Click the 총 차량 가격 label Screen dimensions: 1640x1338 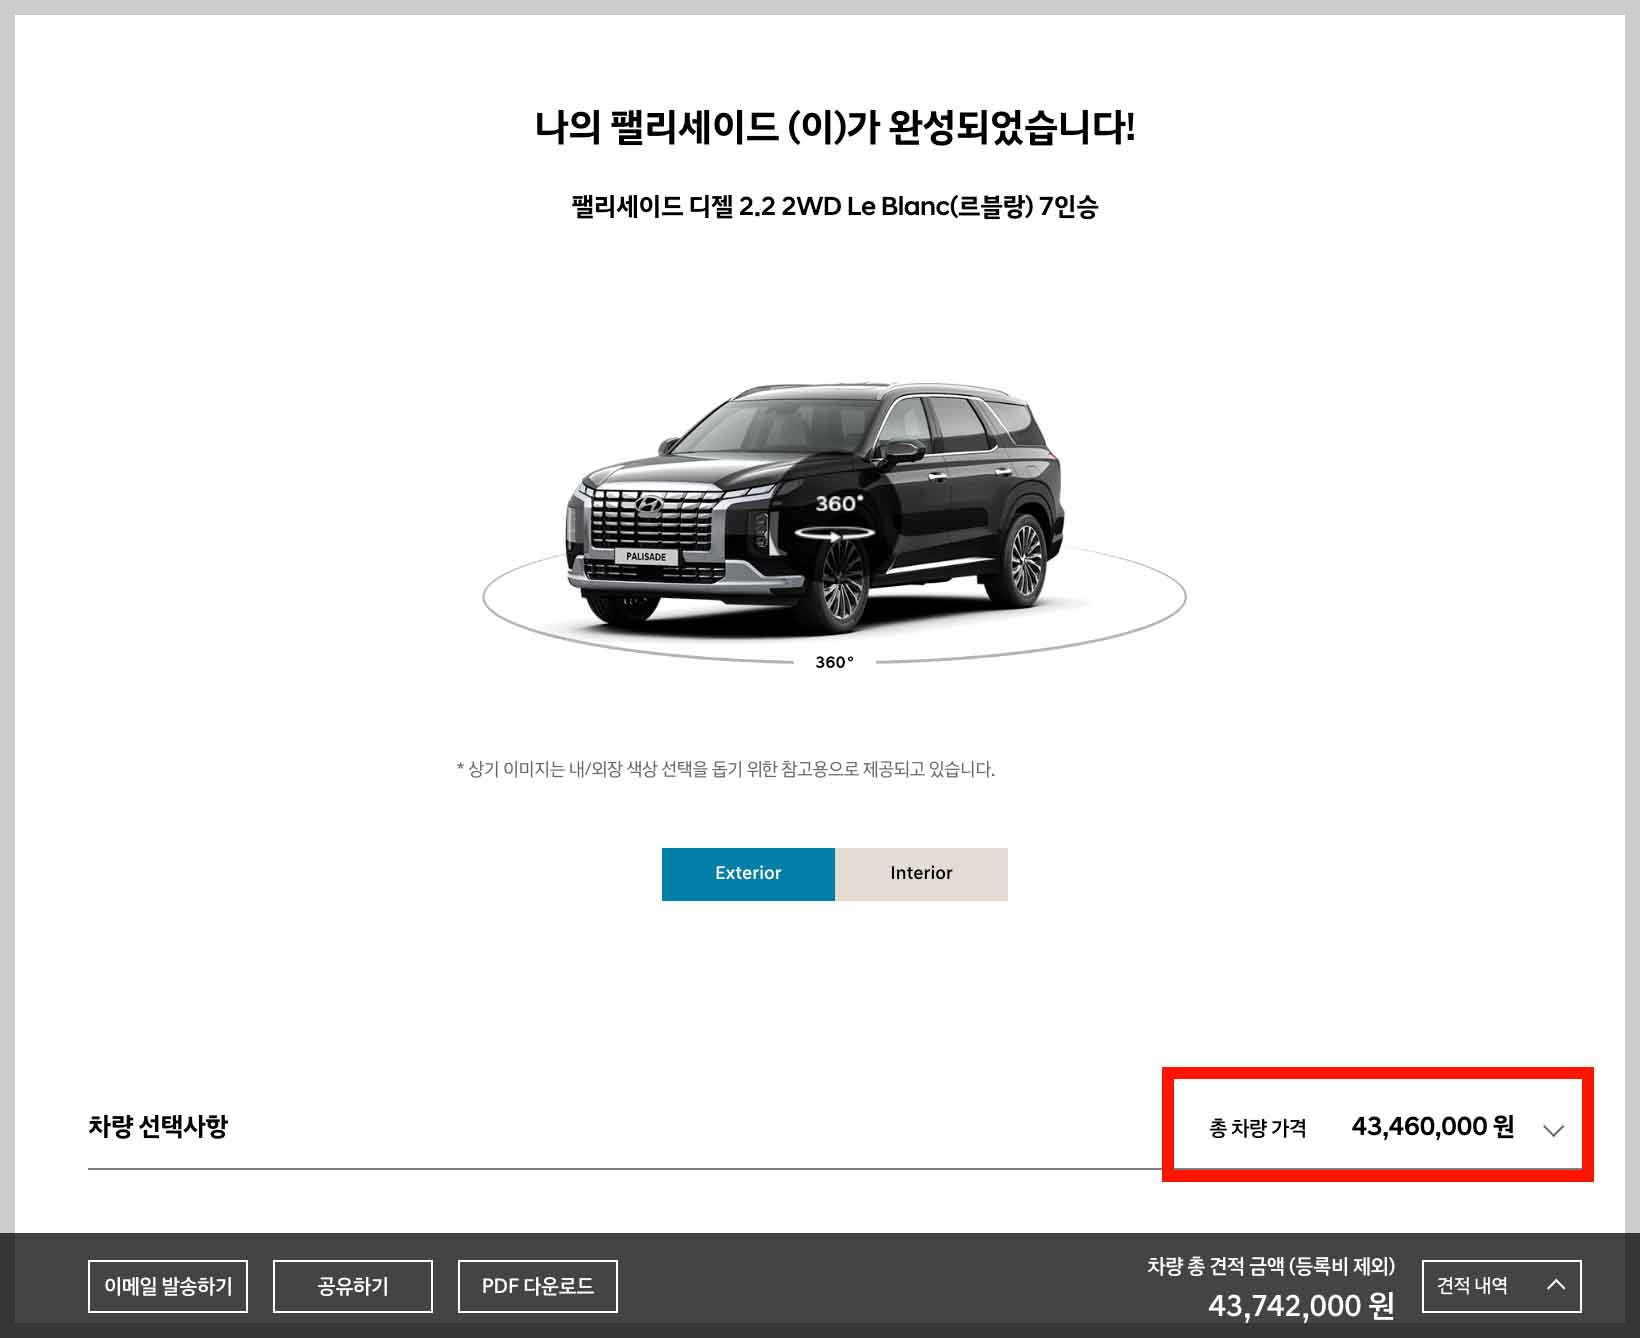point(1257,1128)
